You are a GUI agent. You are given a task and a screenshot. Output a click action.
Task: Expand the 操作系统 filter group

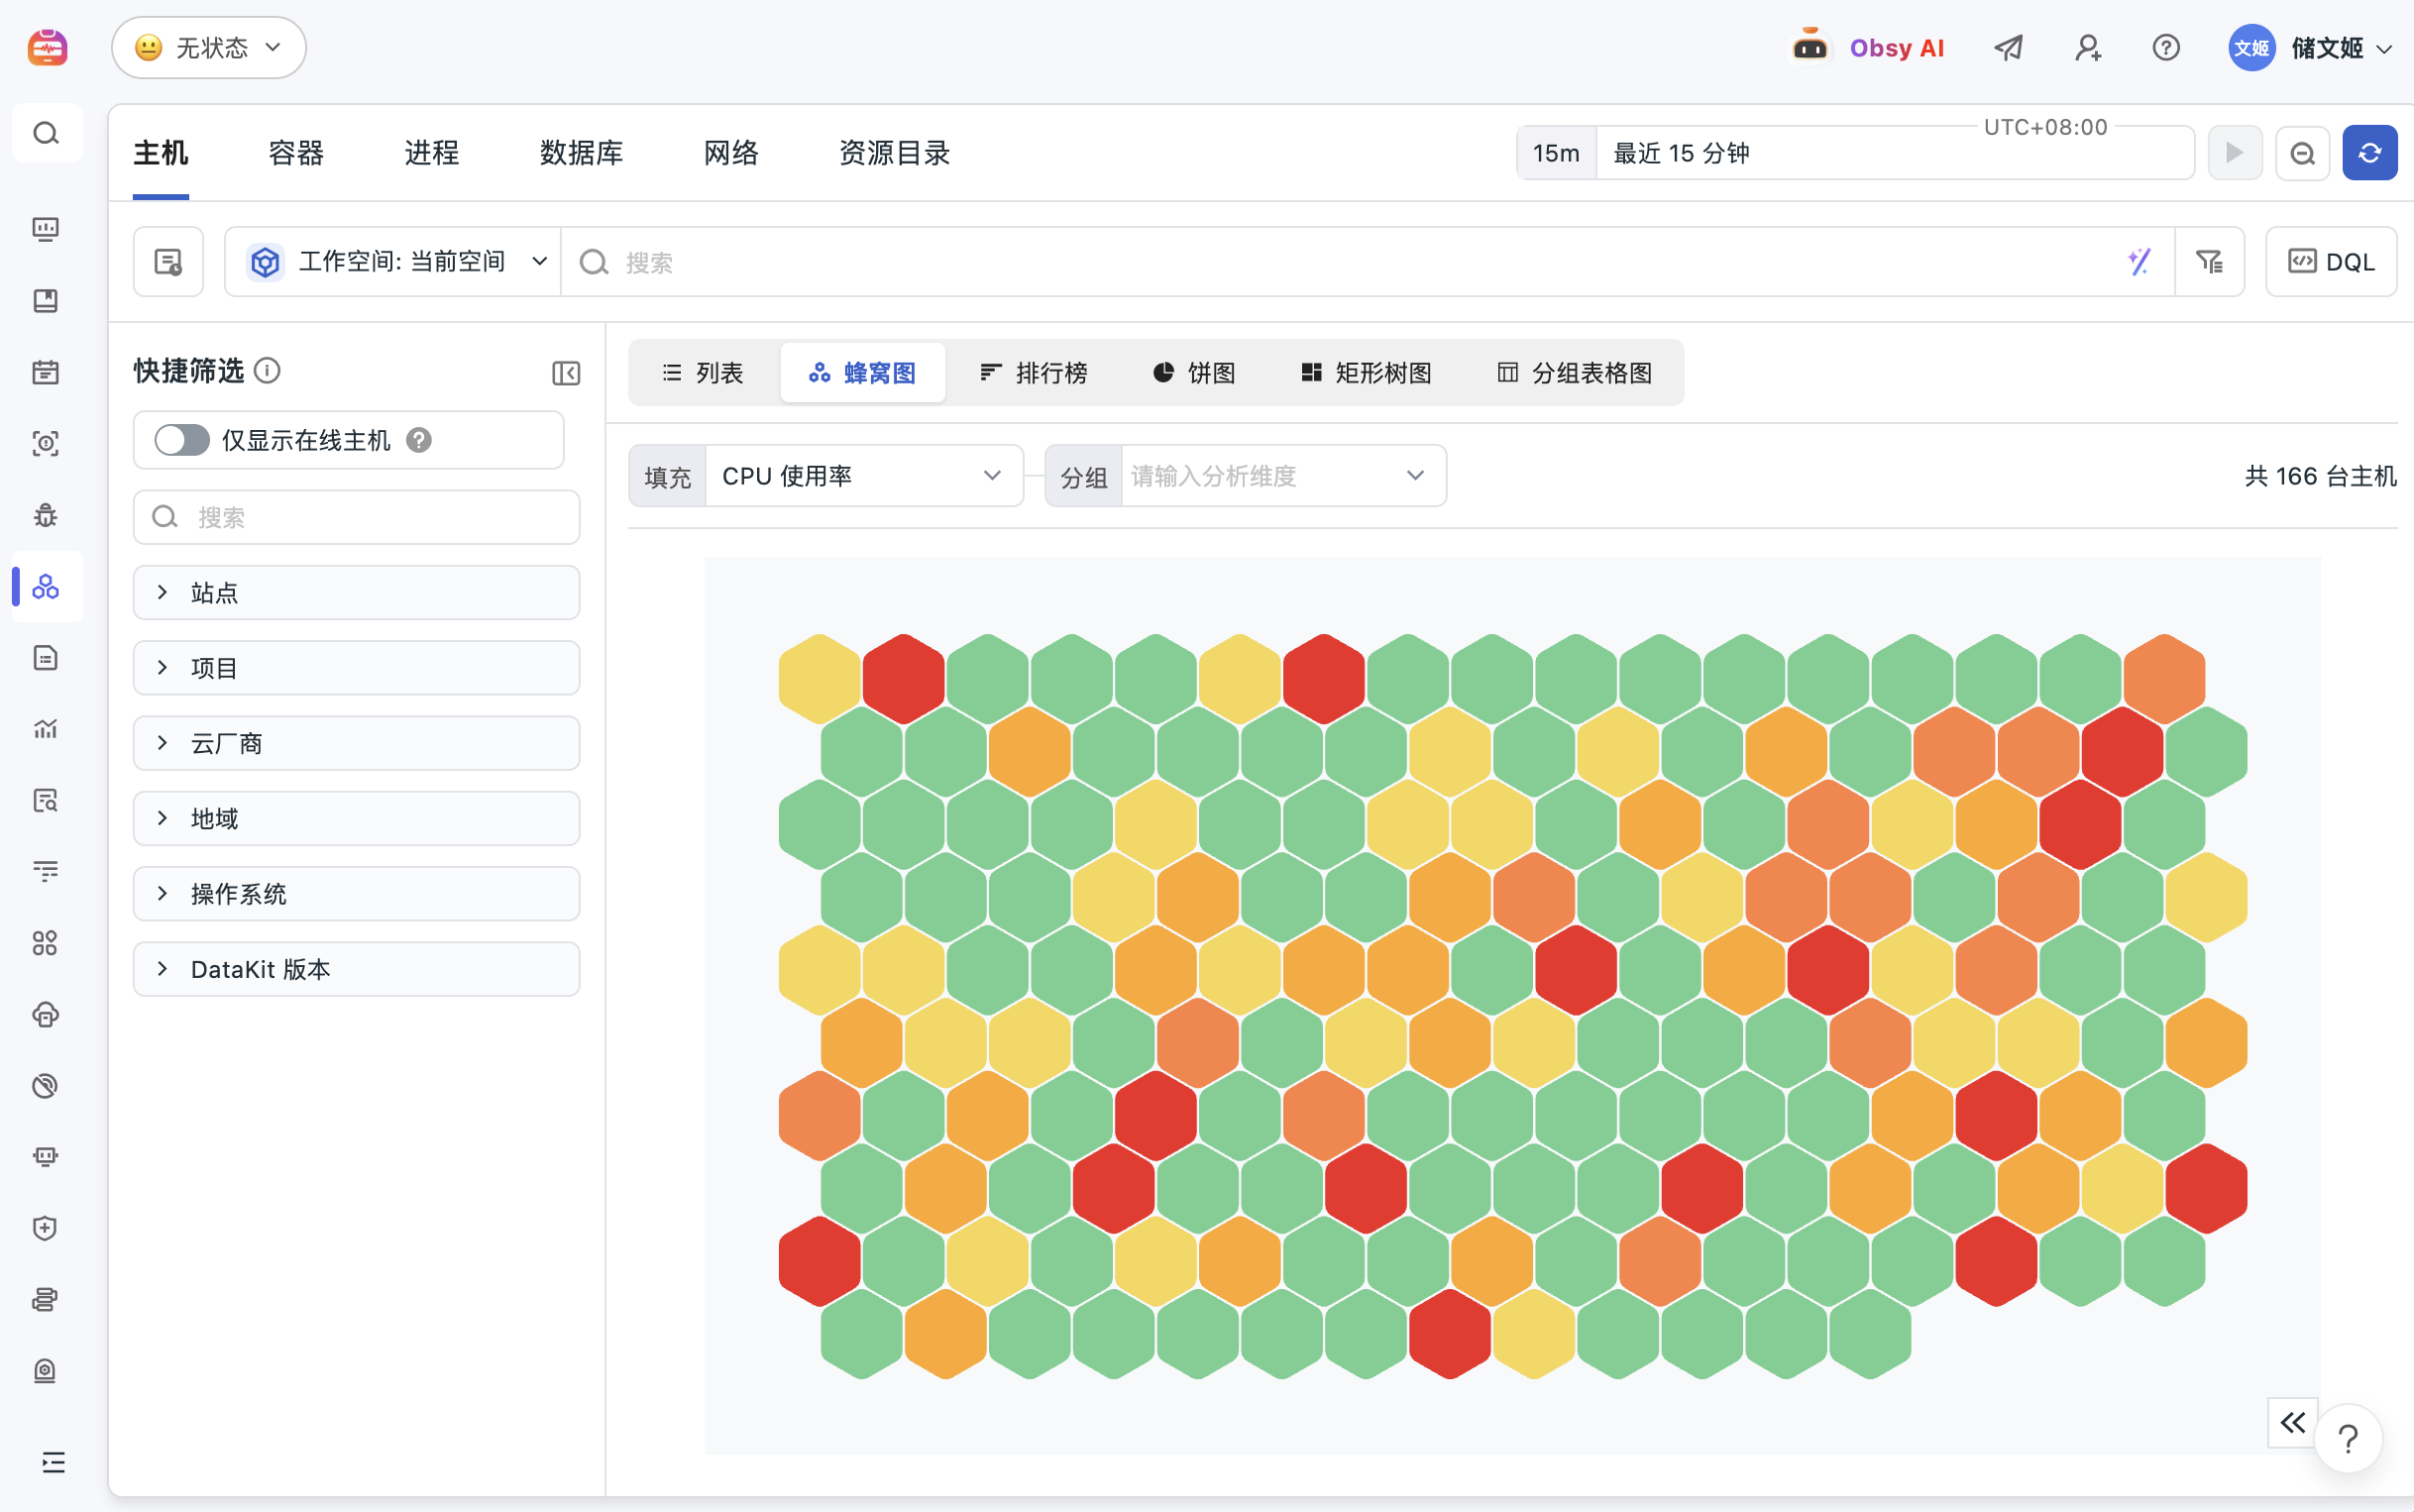coord(356,894)
